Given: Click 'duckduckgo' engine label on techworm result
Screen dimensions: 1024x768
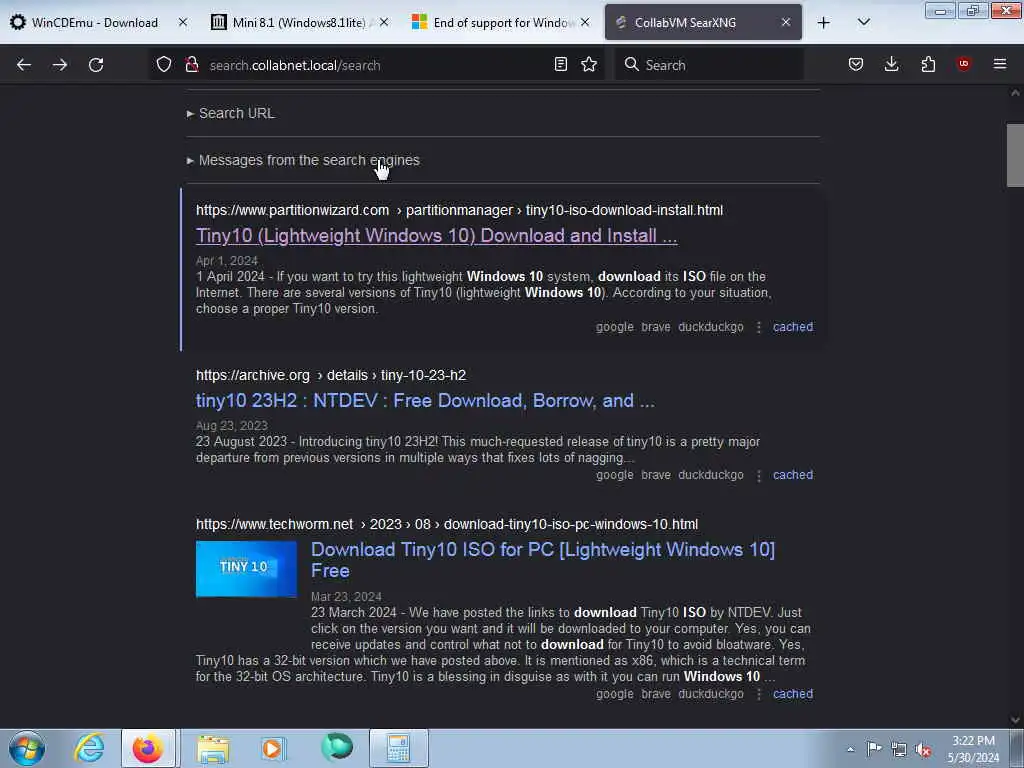Looking at the screenshot, I should pos(711,694).
